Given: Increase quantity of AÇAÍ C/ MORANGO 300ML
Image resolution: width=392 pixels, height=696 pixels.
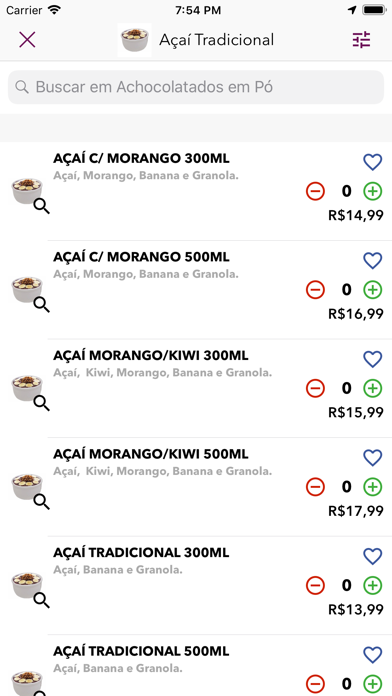Looking at the screenshot, I should [x=372, y=191].
